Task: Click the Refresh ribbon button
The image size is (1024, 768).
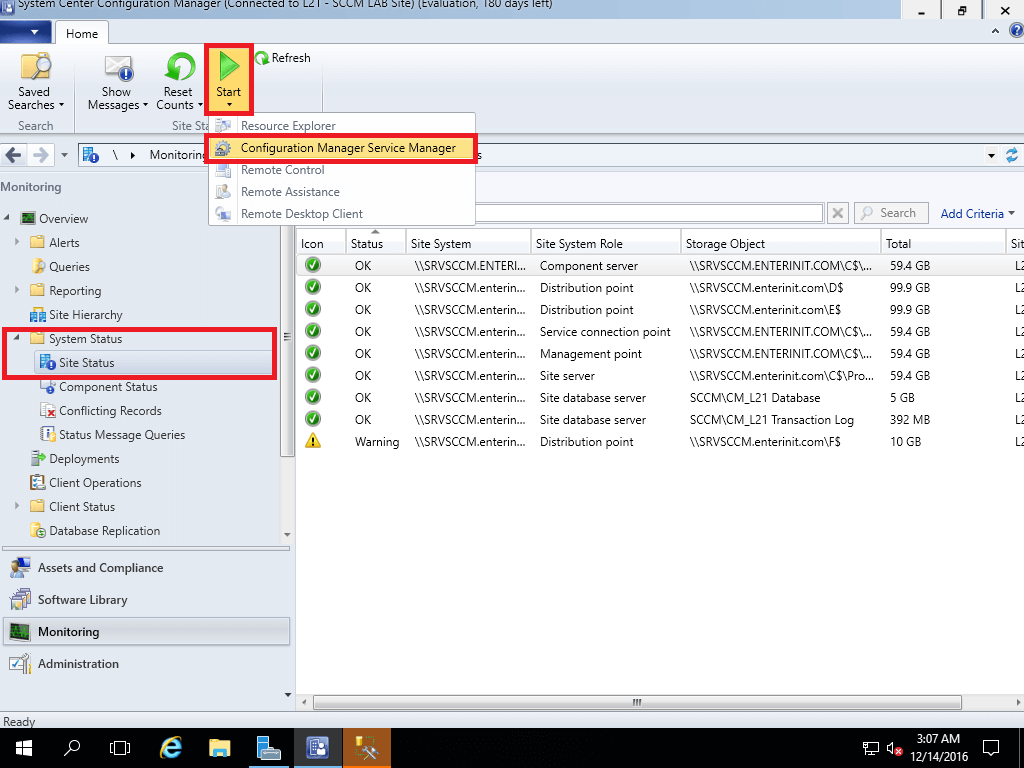Action: pyautogui.click(x=283, y=58)
